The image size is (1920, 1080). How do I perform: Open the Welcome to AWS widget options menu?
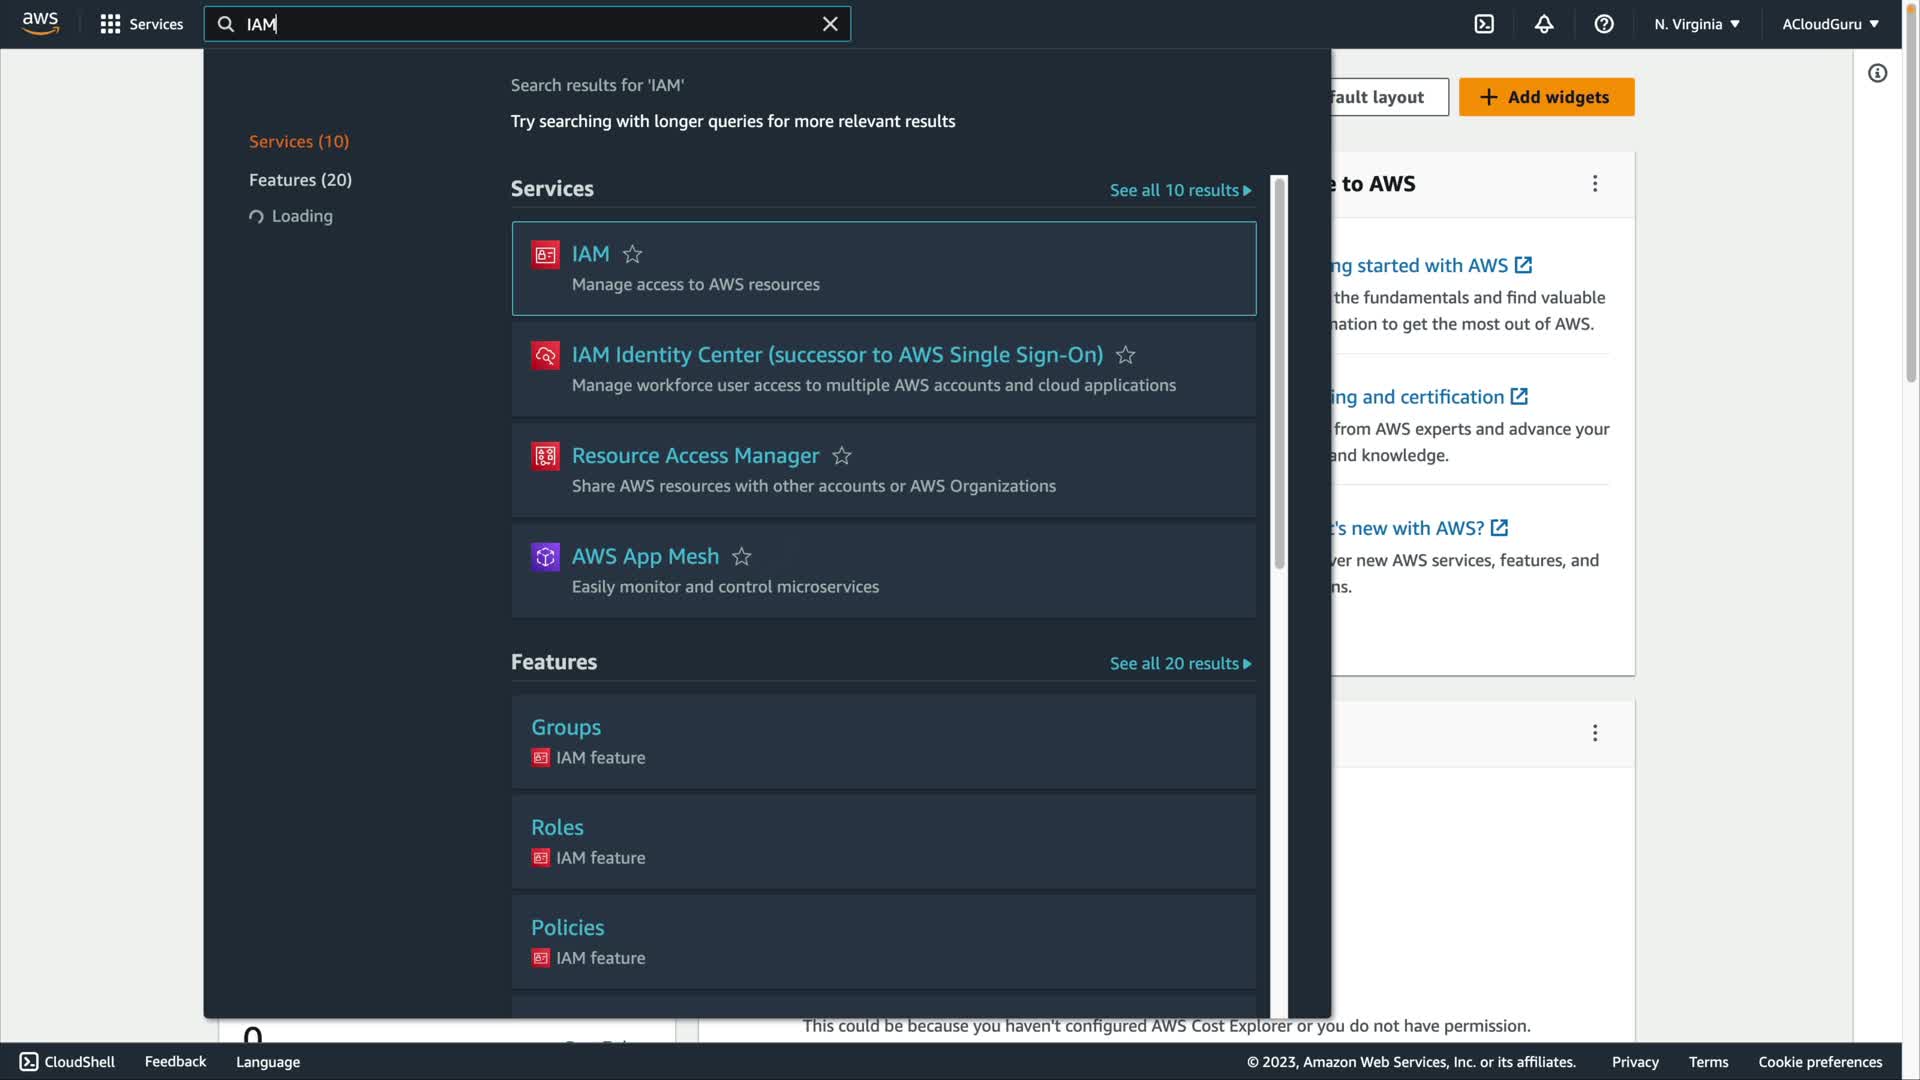pyautogui.click(x=1595, y=183)
